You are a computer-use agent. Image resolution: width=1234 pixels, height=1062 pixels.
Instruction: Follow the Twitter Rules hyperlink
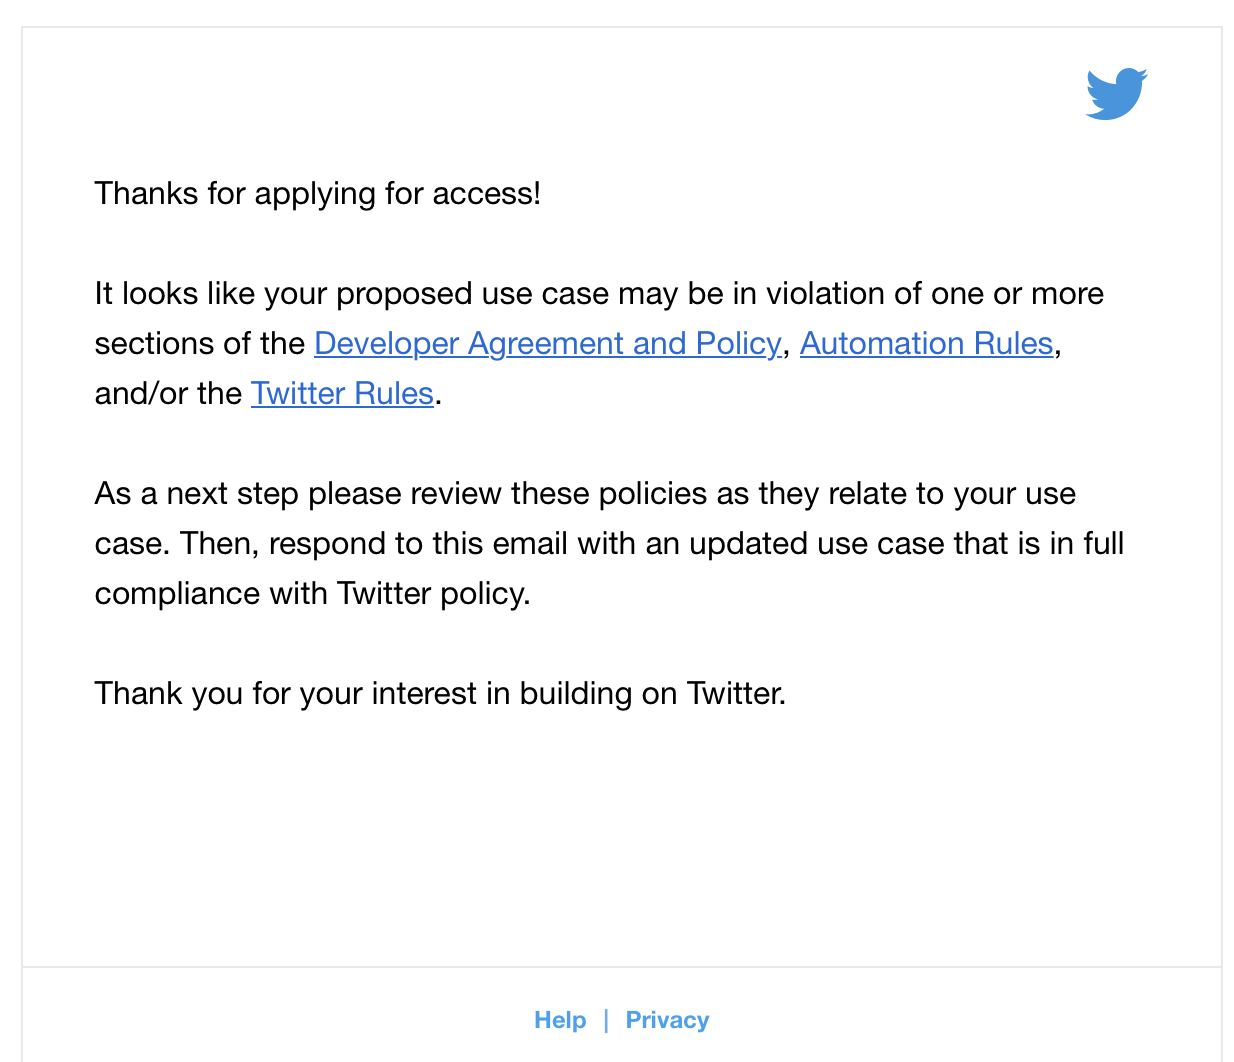342,393
